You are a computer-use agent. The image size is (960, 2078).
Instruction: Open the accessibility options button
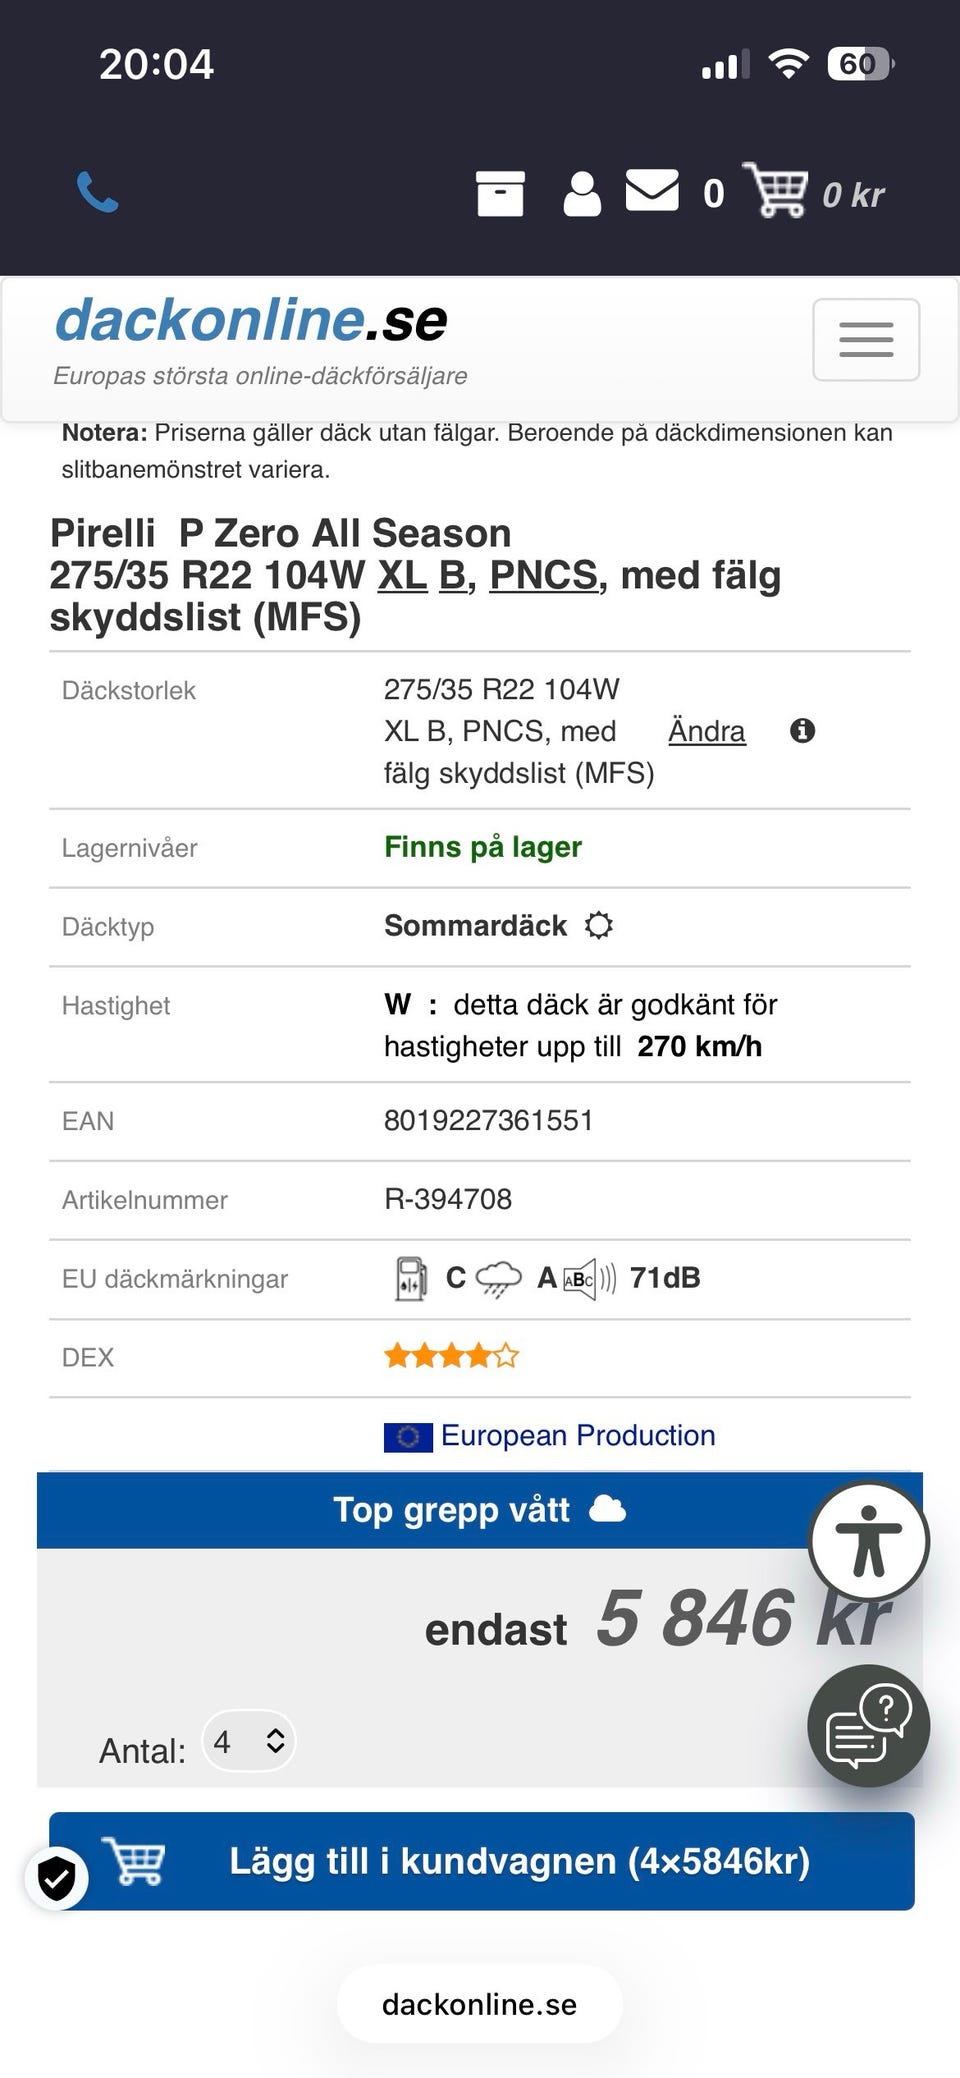tap(869, 1541)
